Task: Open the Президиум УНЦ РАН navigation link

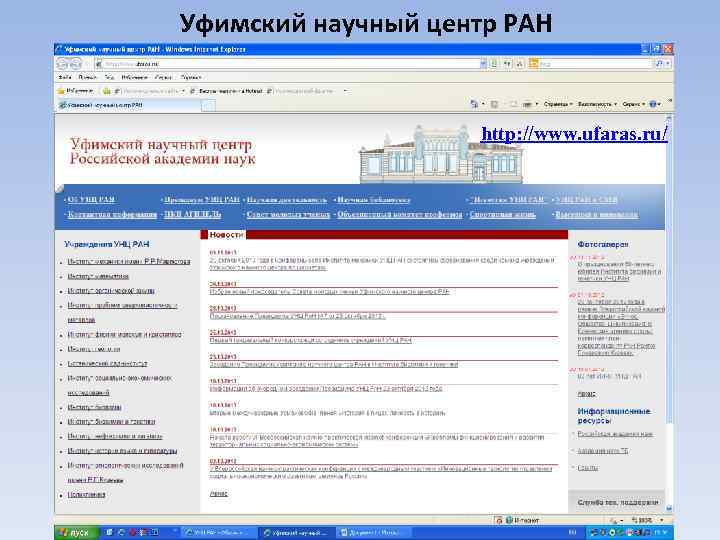Action: pyautogui.click(x=202, y=199)
